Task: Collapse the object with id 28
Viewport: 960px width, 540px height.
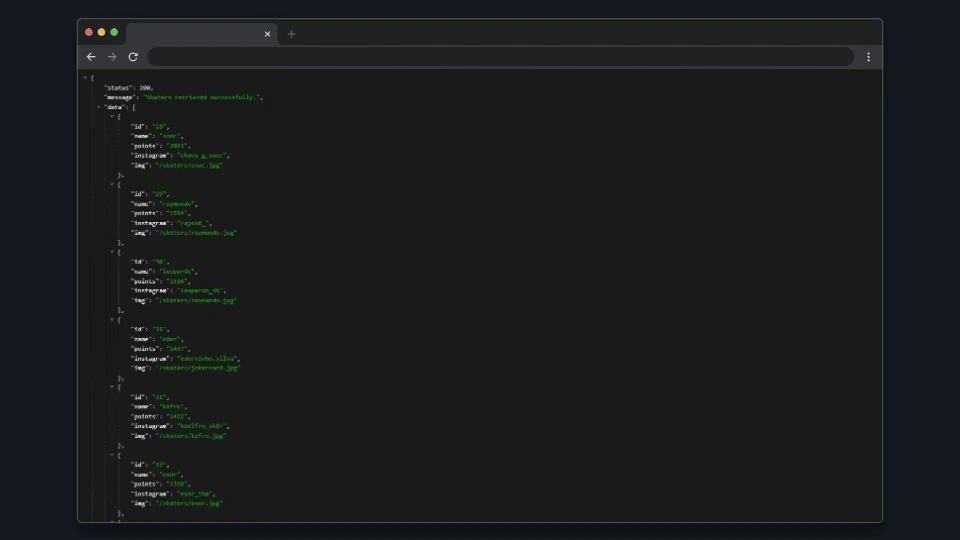Action: (x=111, y=117)
